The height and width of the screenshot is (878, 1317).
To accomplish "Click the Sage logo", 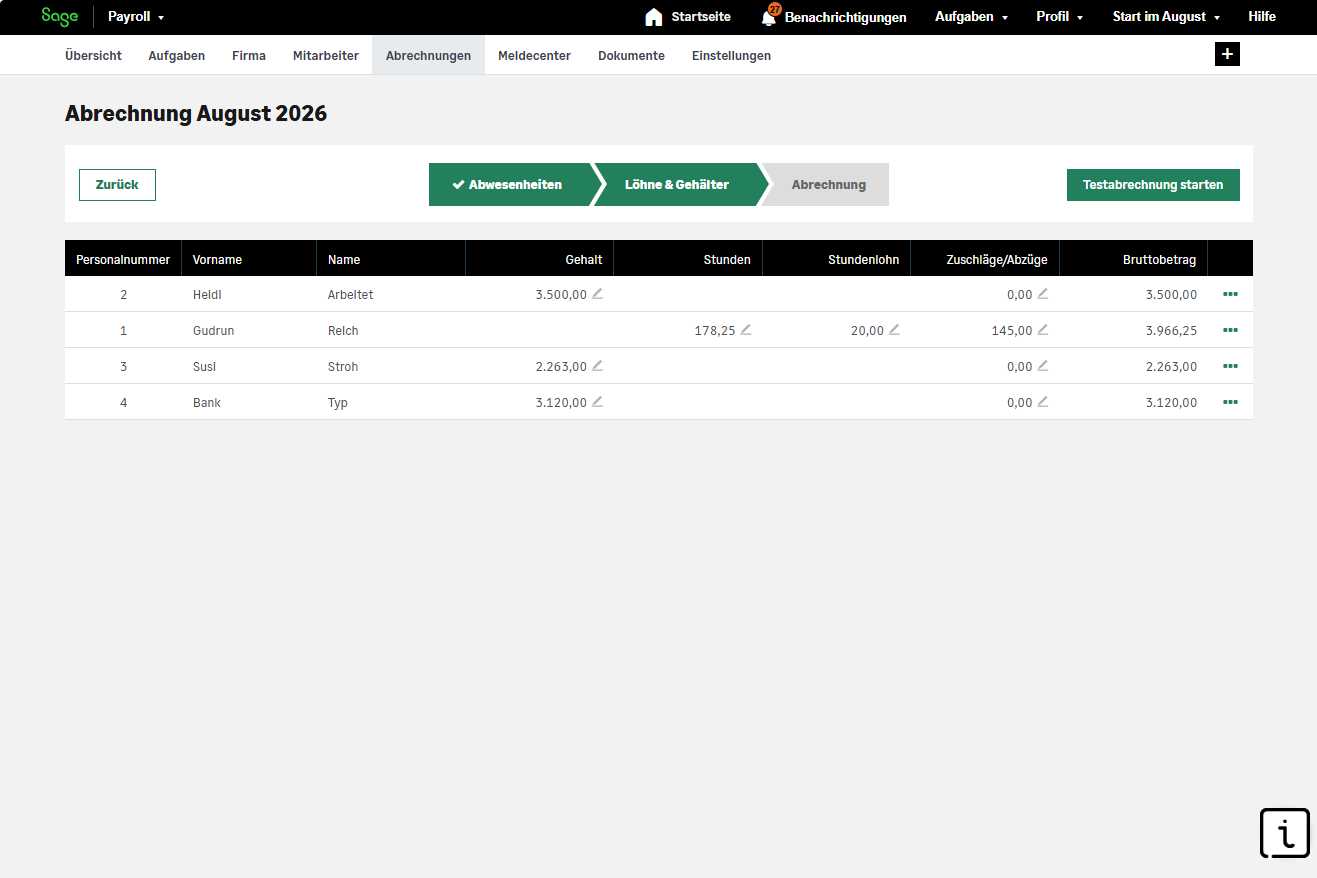I will [x=60, y=17].
